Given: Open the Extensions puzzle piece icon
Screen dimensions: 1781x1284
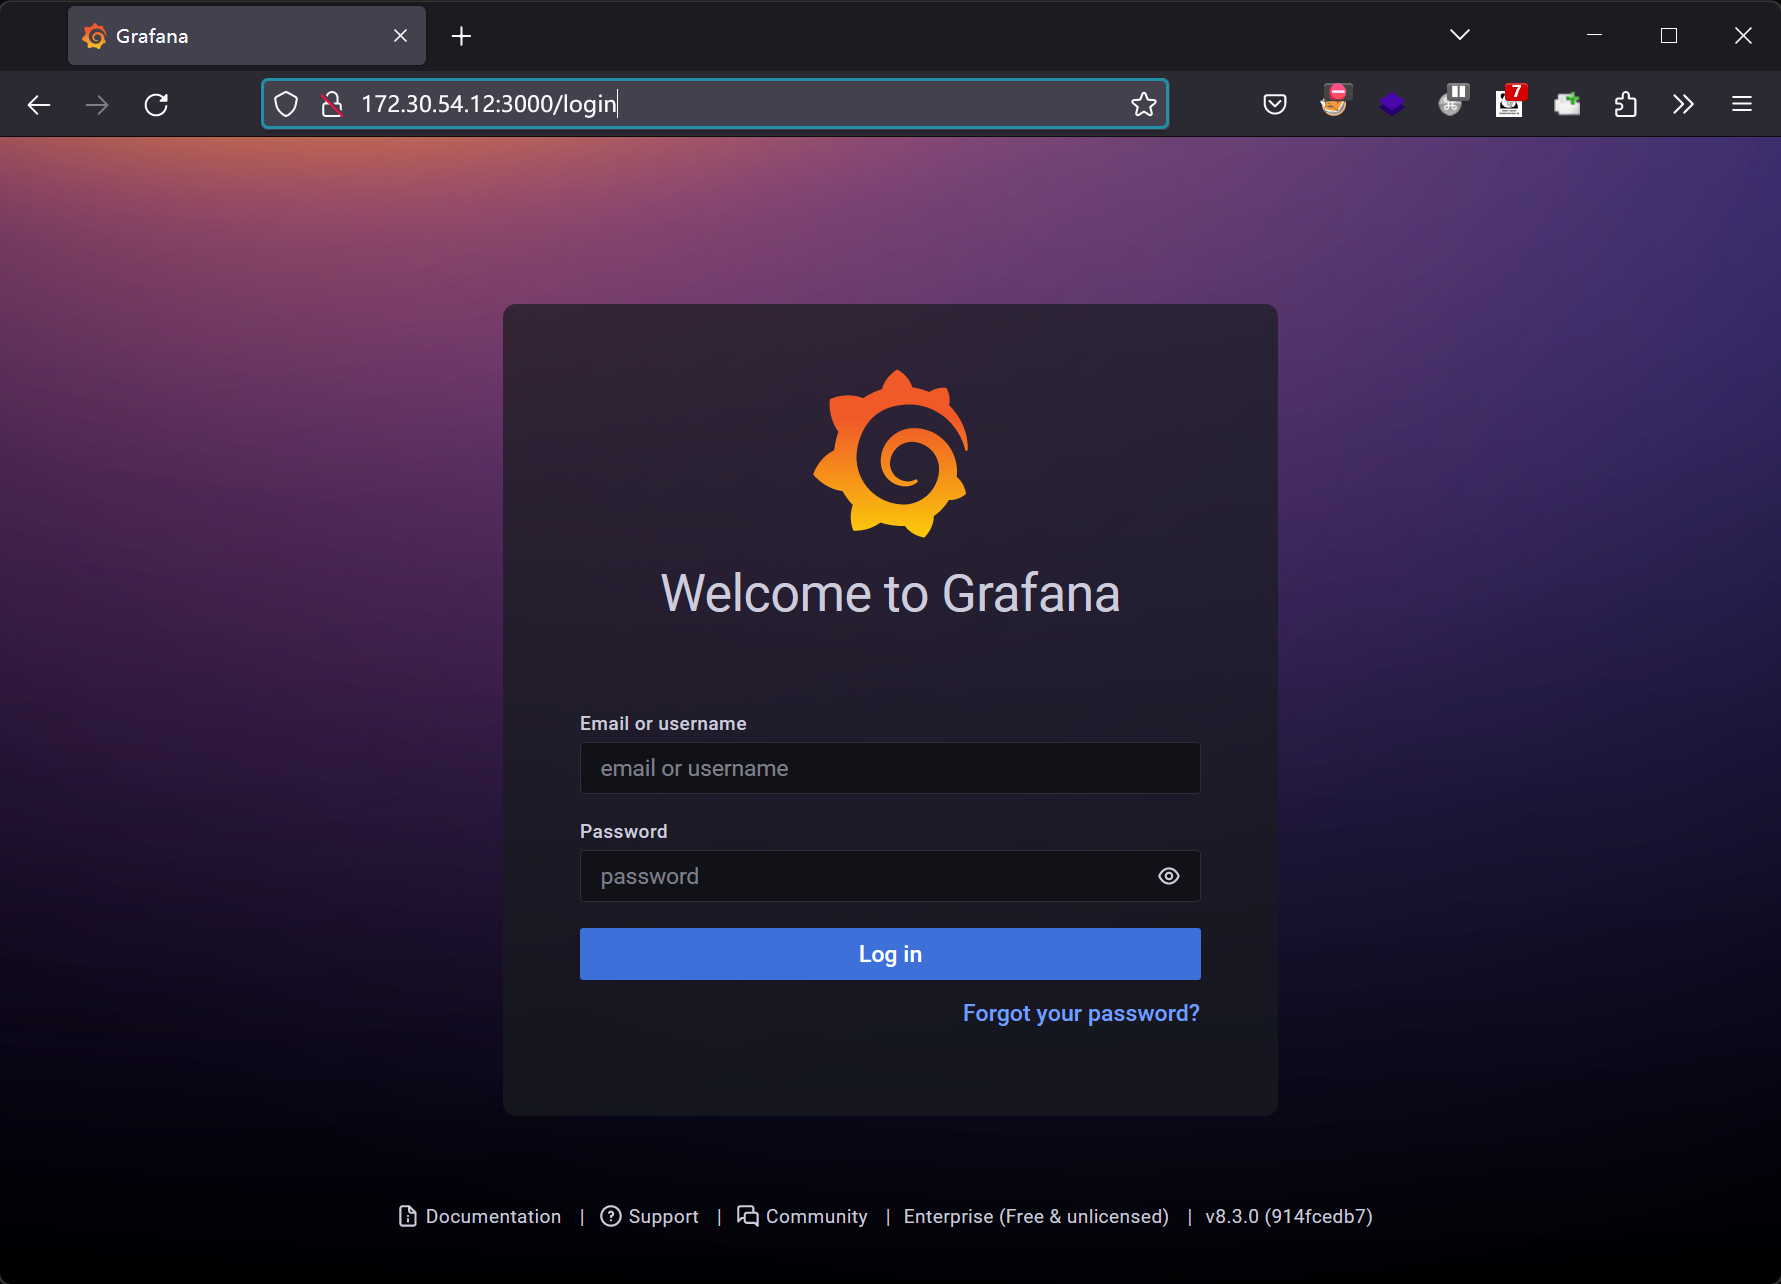Looking at the screenshot, I should point(1626,104).
